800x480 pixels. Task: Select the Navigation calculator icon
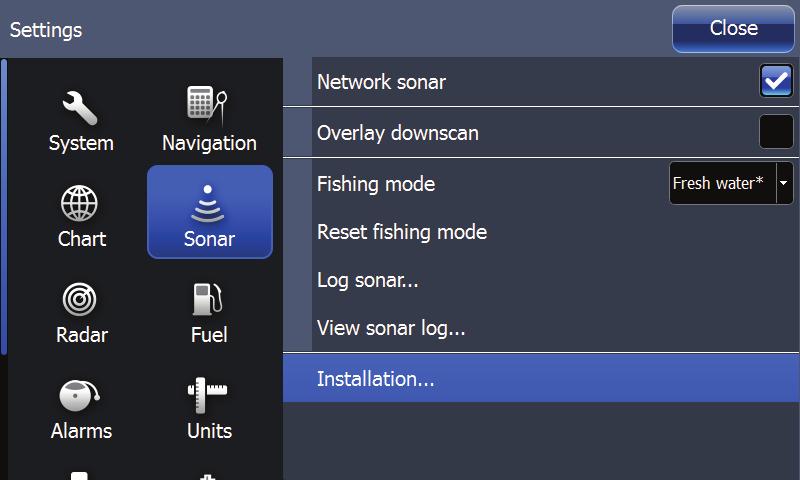pos(207,106)
